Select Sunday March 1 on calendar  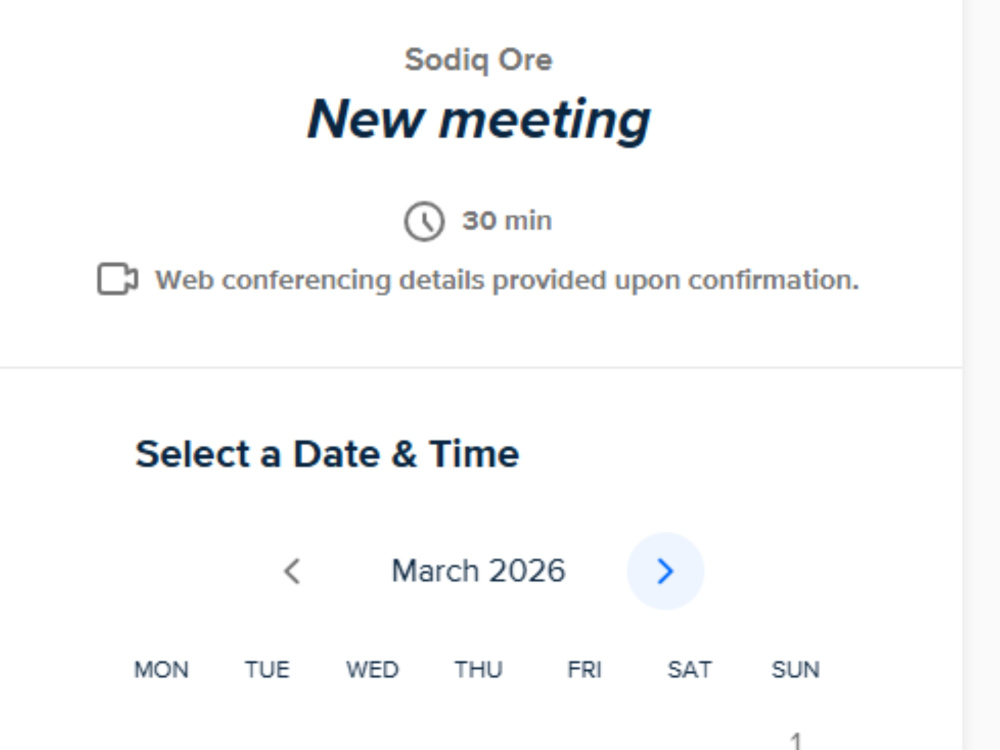point(795,740)
